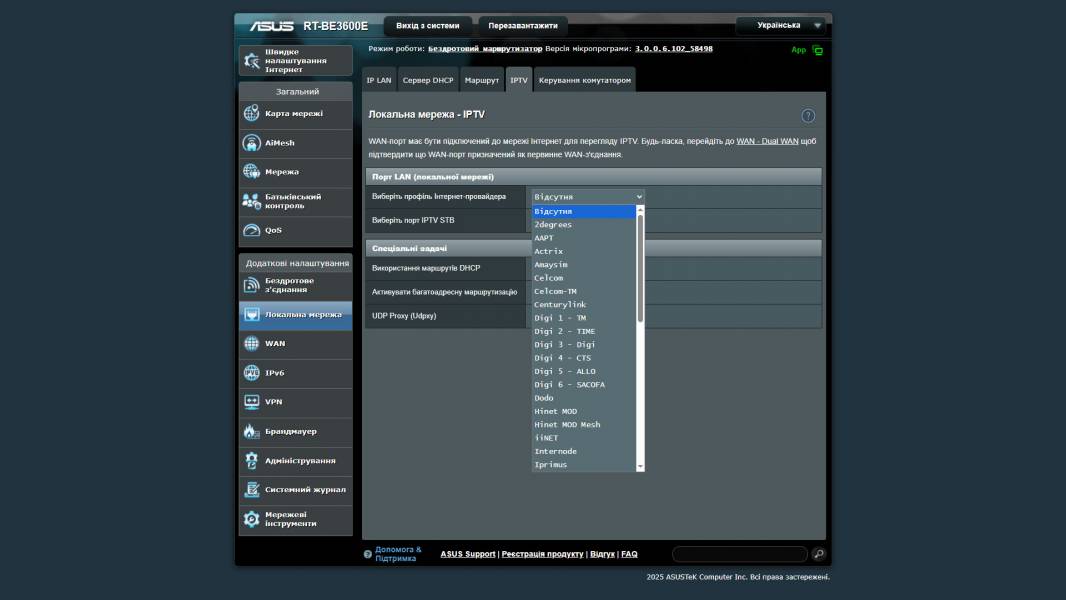
Task: Open Quick Internet Setup icon
Action: tap(252, 60)
